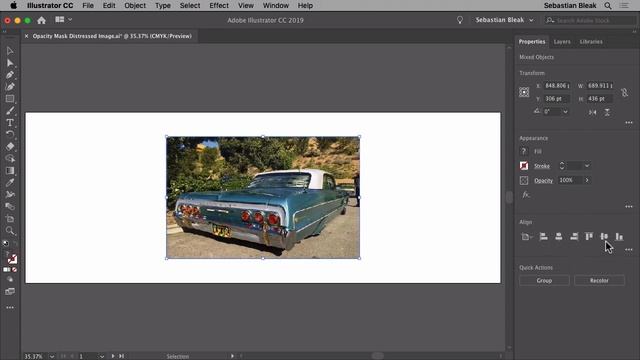This screenshot has width=640, height=360.
Task: Select the Gradient tool
Action: tap(10, 171)
